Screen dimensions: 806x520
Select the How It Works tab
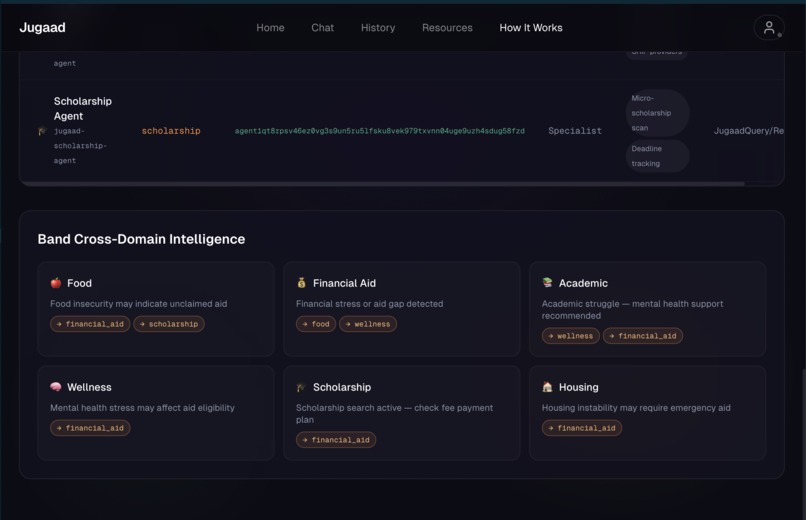tap(531, 28)
